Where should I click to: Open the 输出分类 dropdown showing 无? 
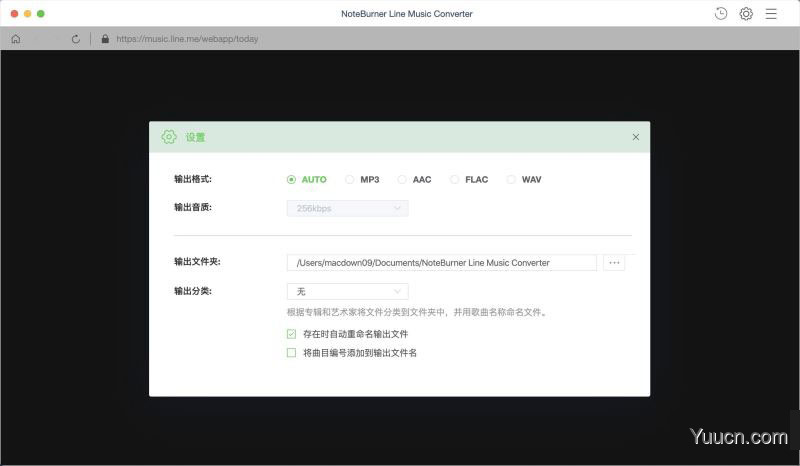(347, 291)
